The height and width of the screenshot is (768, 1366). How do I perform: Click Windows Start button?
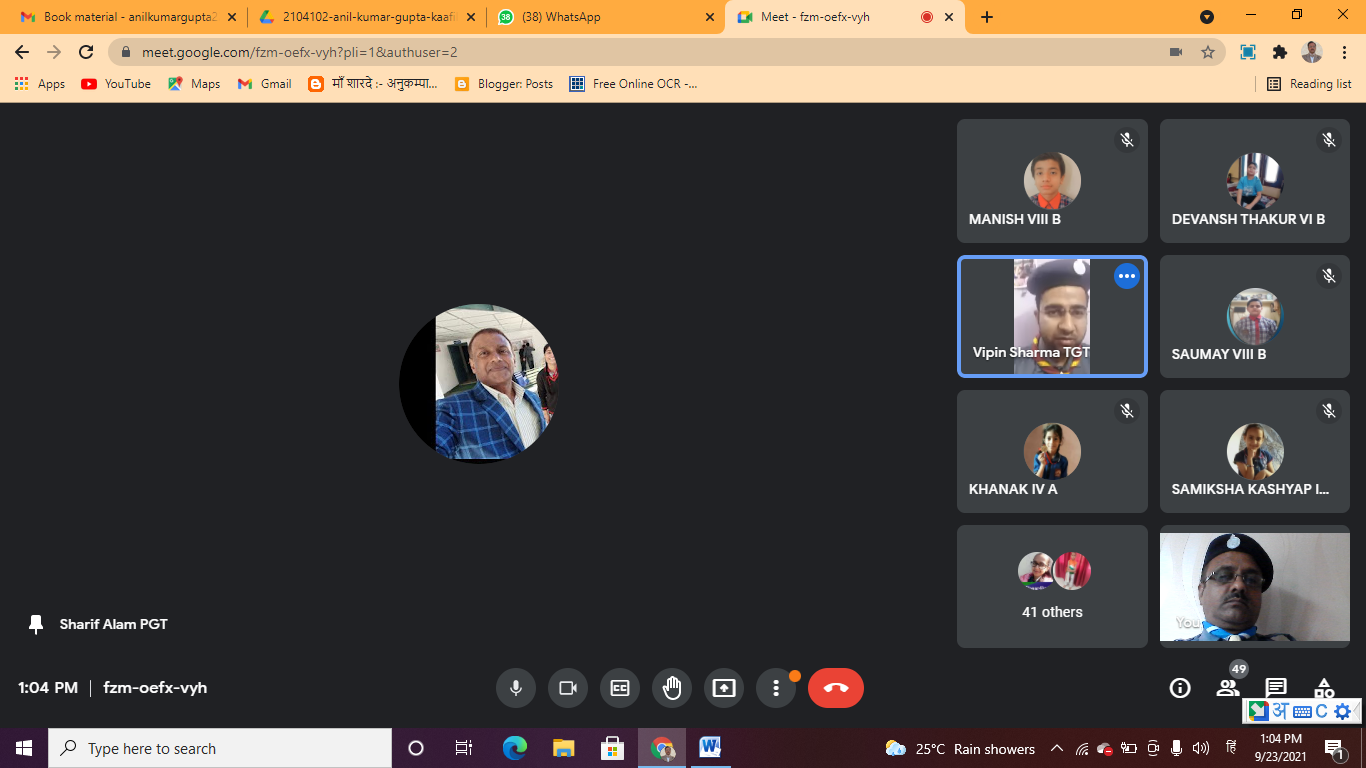(24, 748)
